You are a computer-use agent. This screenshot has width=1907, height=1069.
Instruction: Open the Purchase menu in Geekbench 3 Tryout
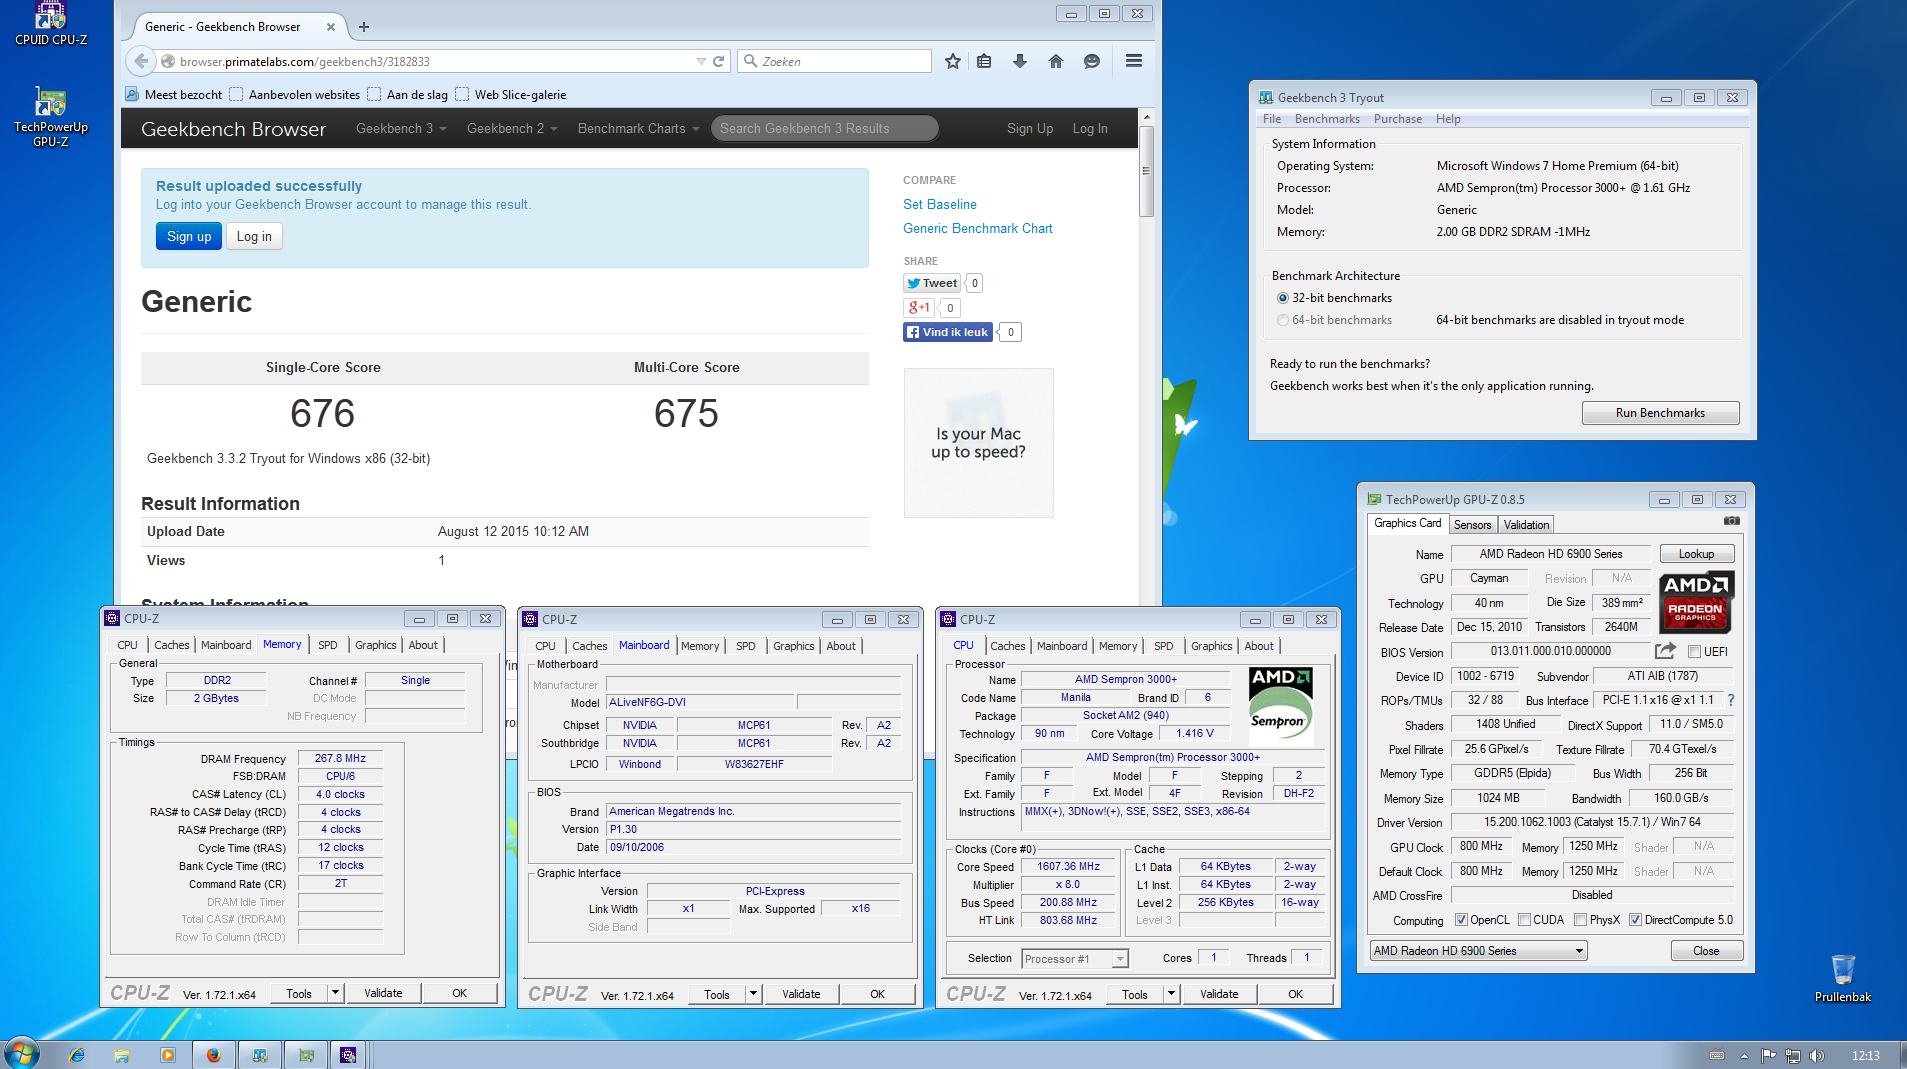(1397, 119)
